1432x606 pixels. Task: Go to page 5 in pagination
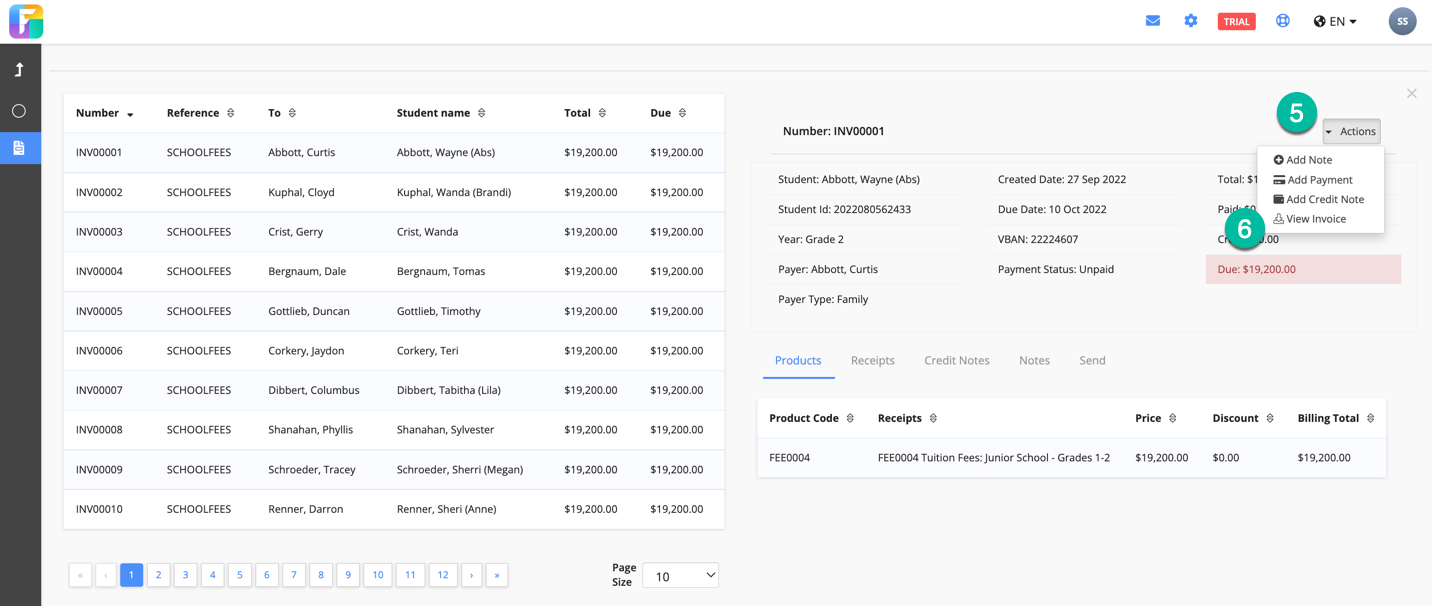[239, 575]
